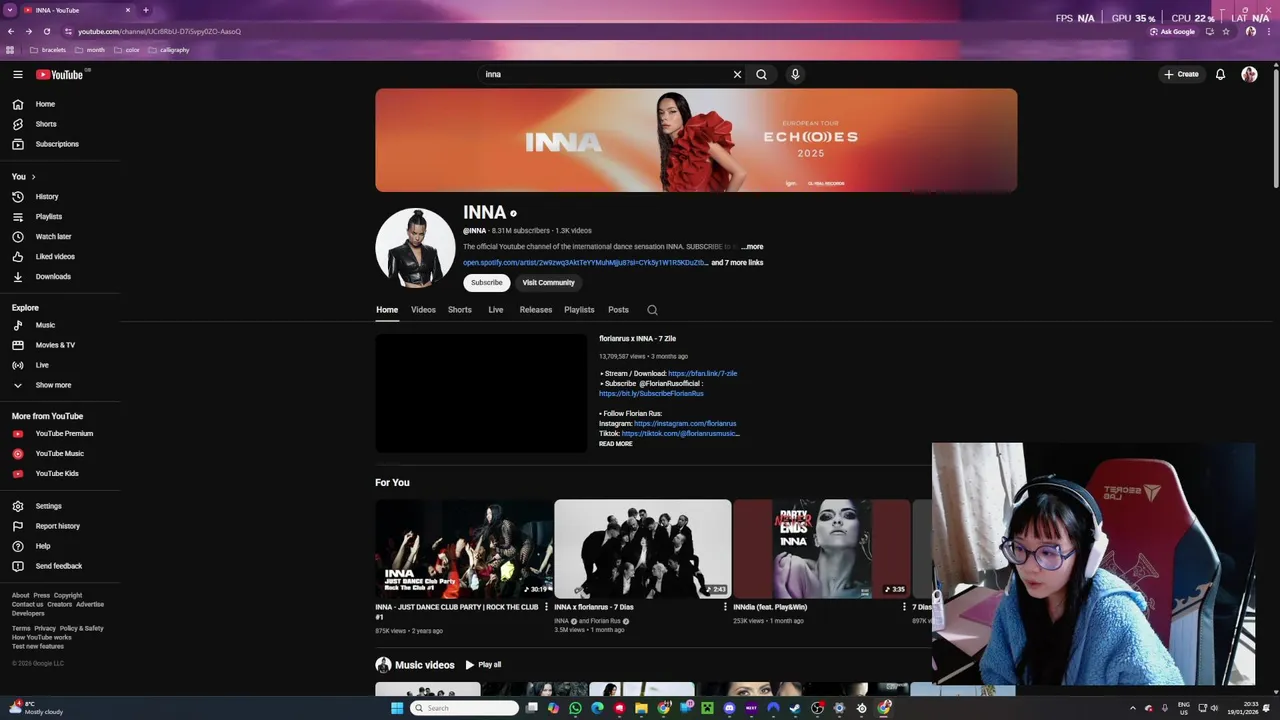
Task: Open the bracelets bookmarks folder
Action: point(48,50)
